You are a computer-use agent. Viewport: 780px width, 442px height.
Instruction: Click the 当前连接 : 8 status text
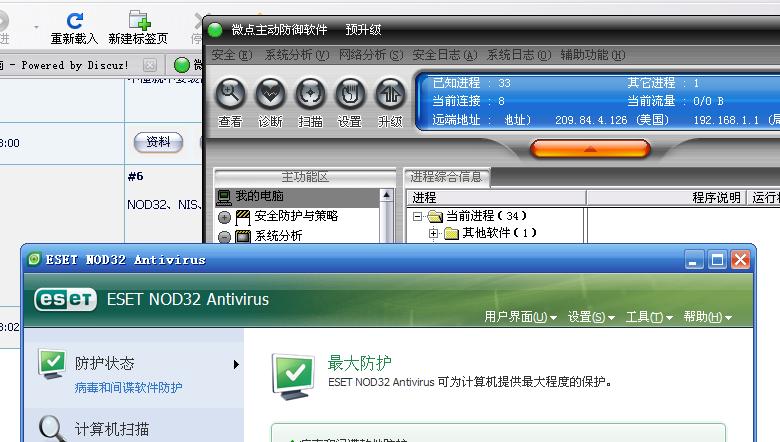(468, 101)
